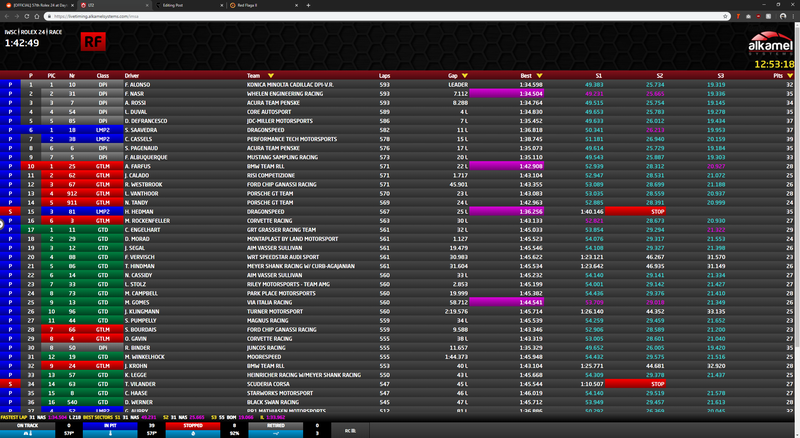Image resolution: width=800 pixels, height=438 pixels.
Task: Open the red extension icon in the toolbar
Action: [x=758, y=16]
